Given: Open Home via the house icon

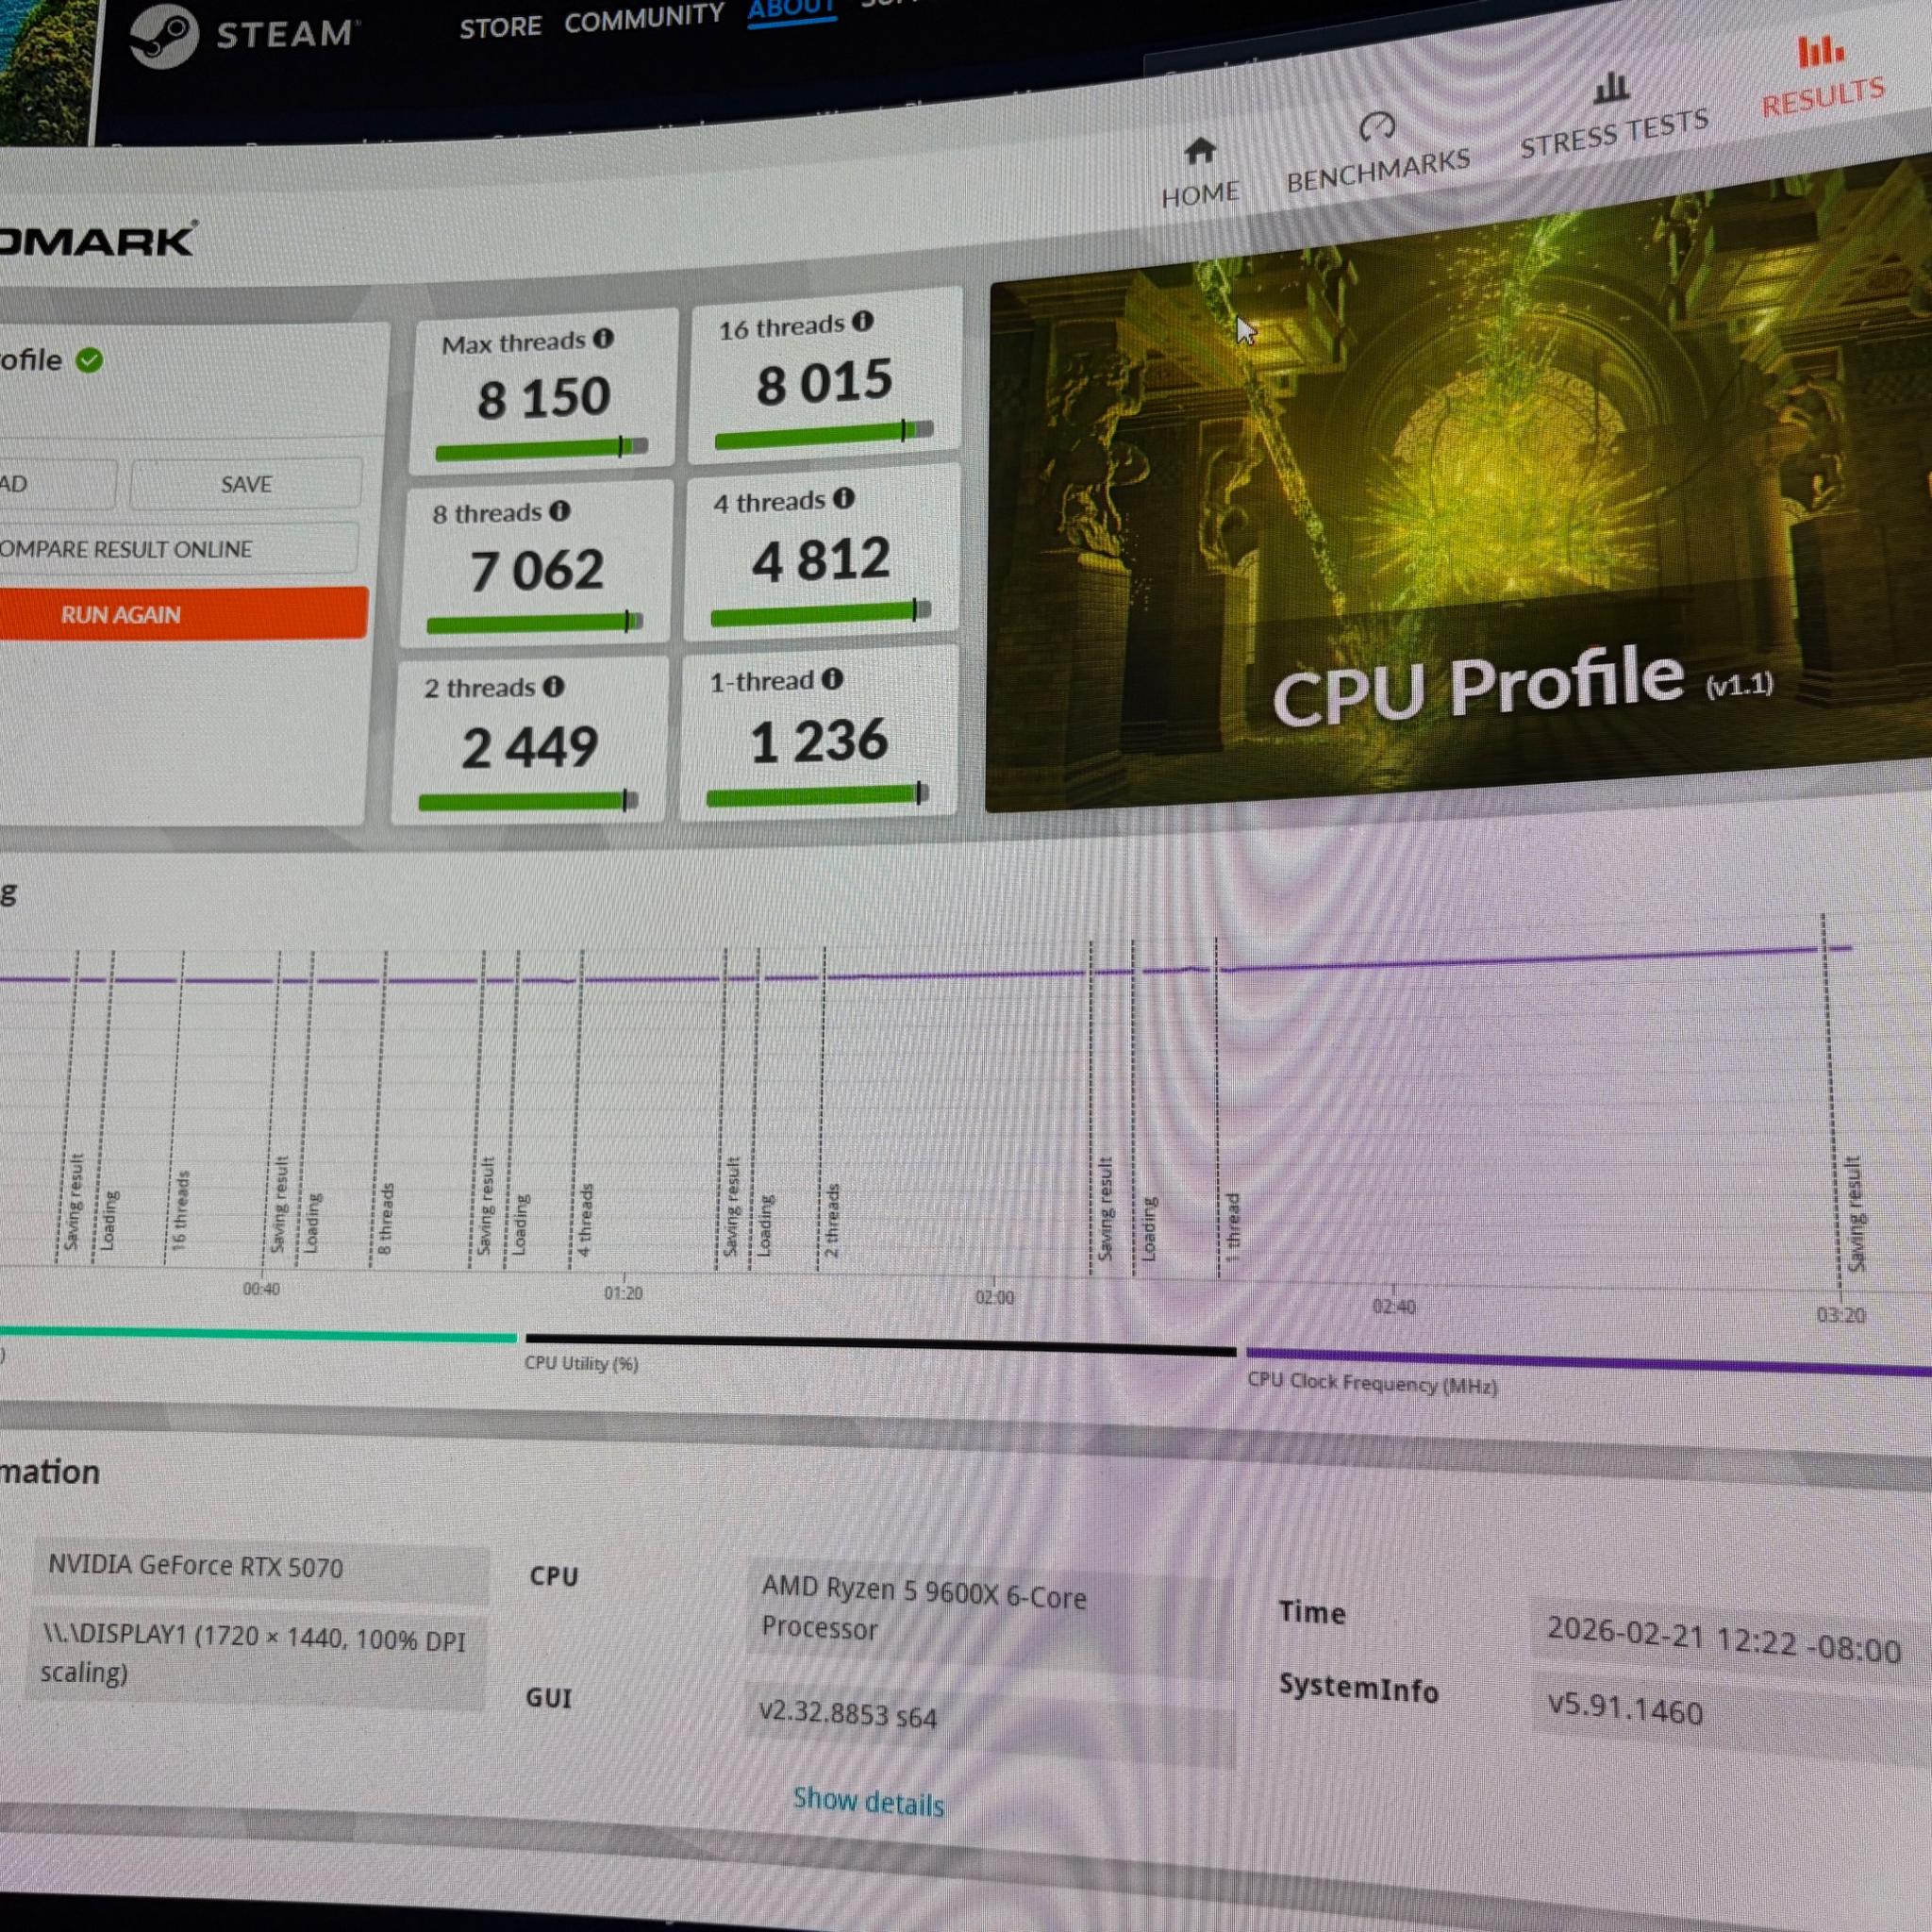Looking at the screenshot, I should coord(1200,152).
